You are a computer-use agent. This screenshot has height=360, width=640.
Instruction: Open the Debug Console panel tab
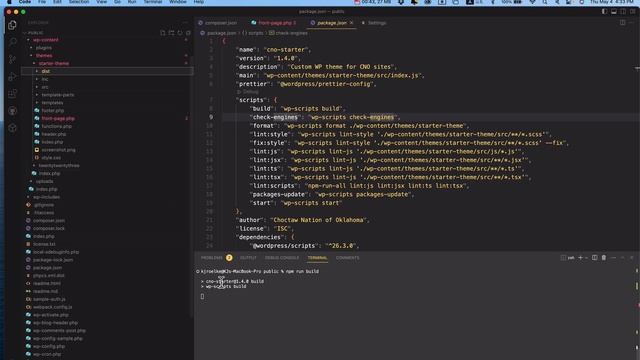282,258
